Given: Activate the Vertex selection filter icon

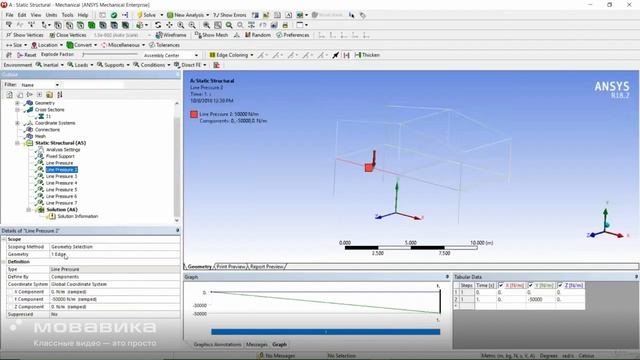Looking at the screenshot, I should tap(58, 25).
